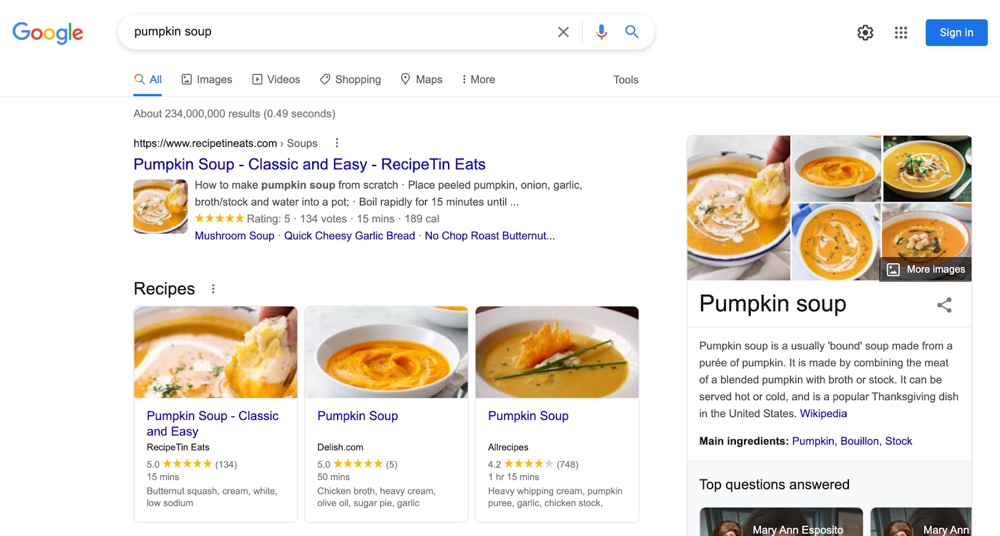
Task: Share the Pumpkin soup knowledge panel
Action: (x=944, y=305)
